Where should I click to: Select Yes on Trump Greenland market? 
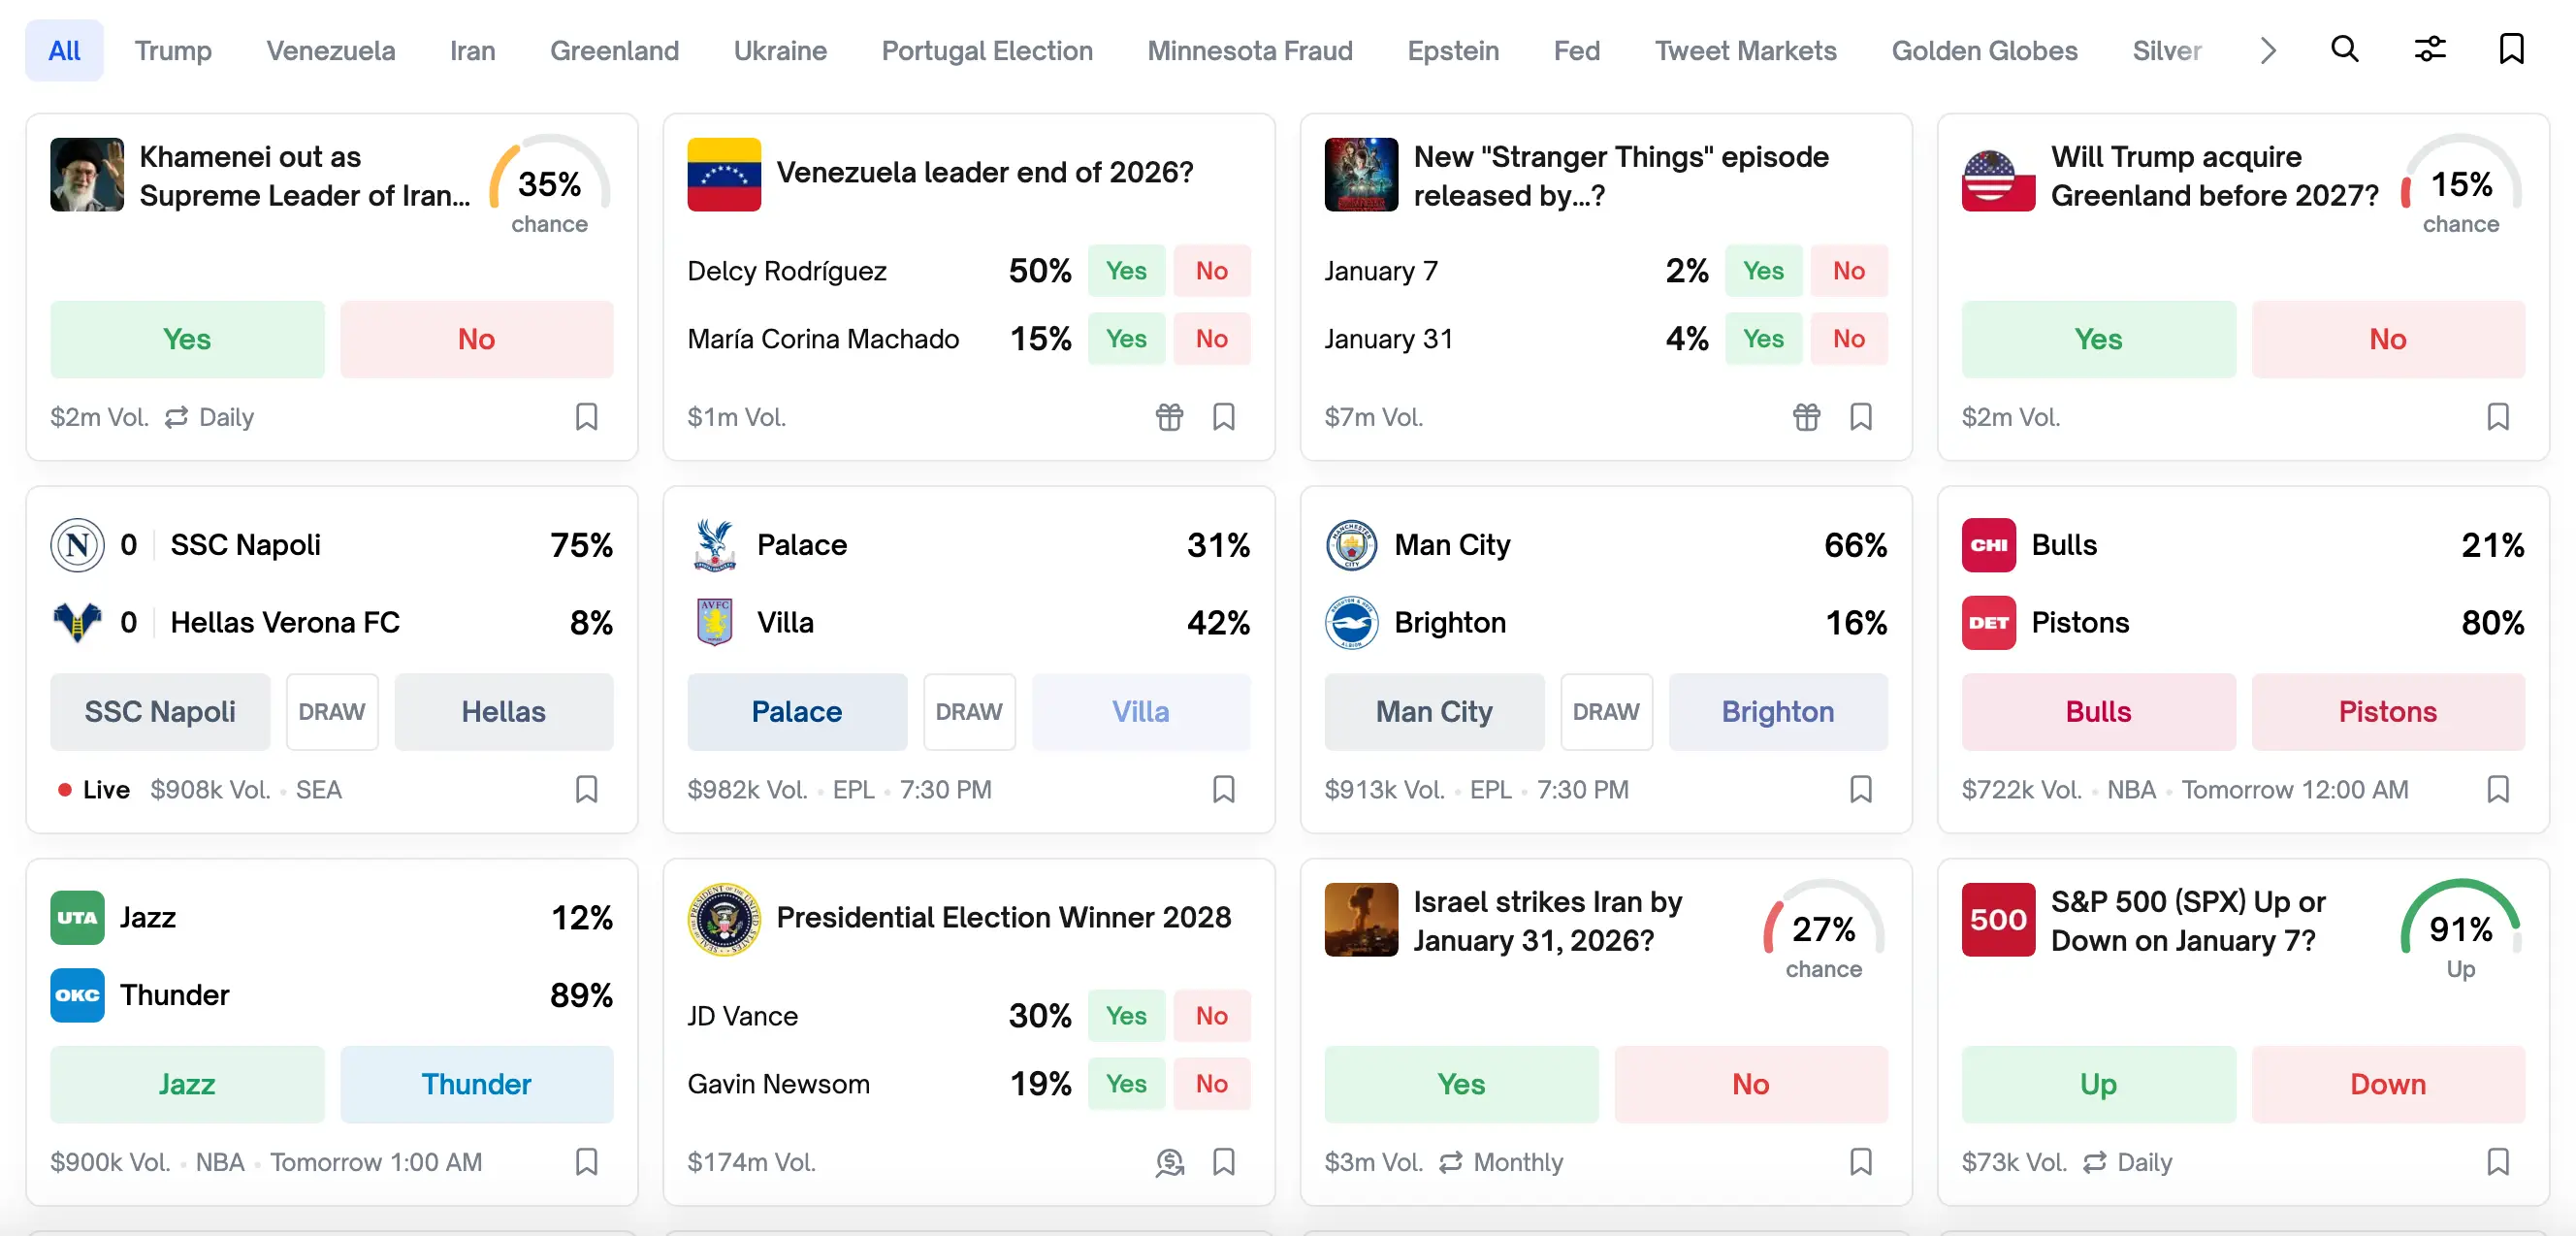coord(2097,339)
